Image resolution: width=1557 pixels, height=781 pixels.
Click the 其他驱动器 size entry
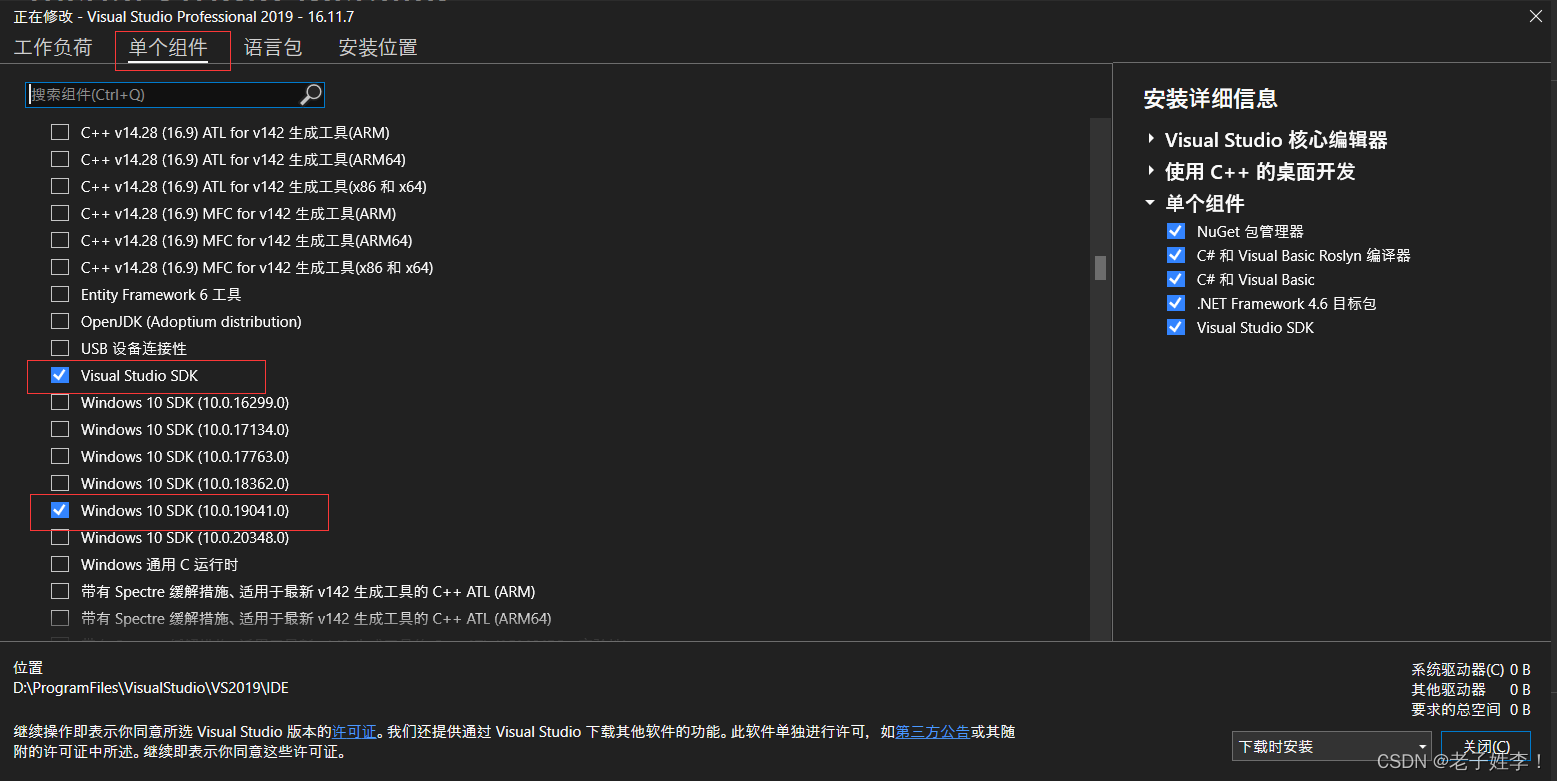(1470, 689)
